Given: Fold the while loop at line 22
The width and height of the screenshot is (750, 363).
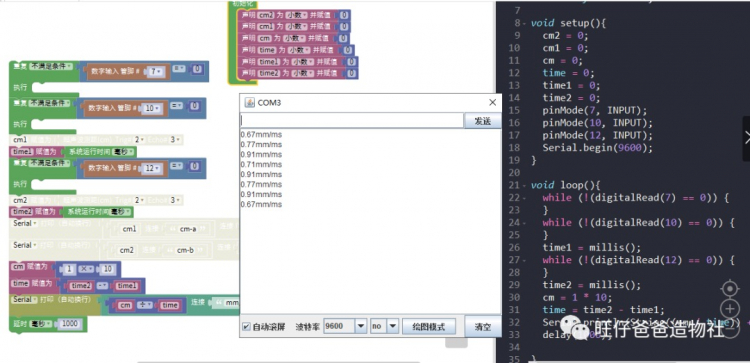Looking at the screenshot, I should [525, 198].
